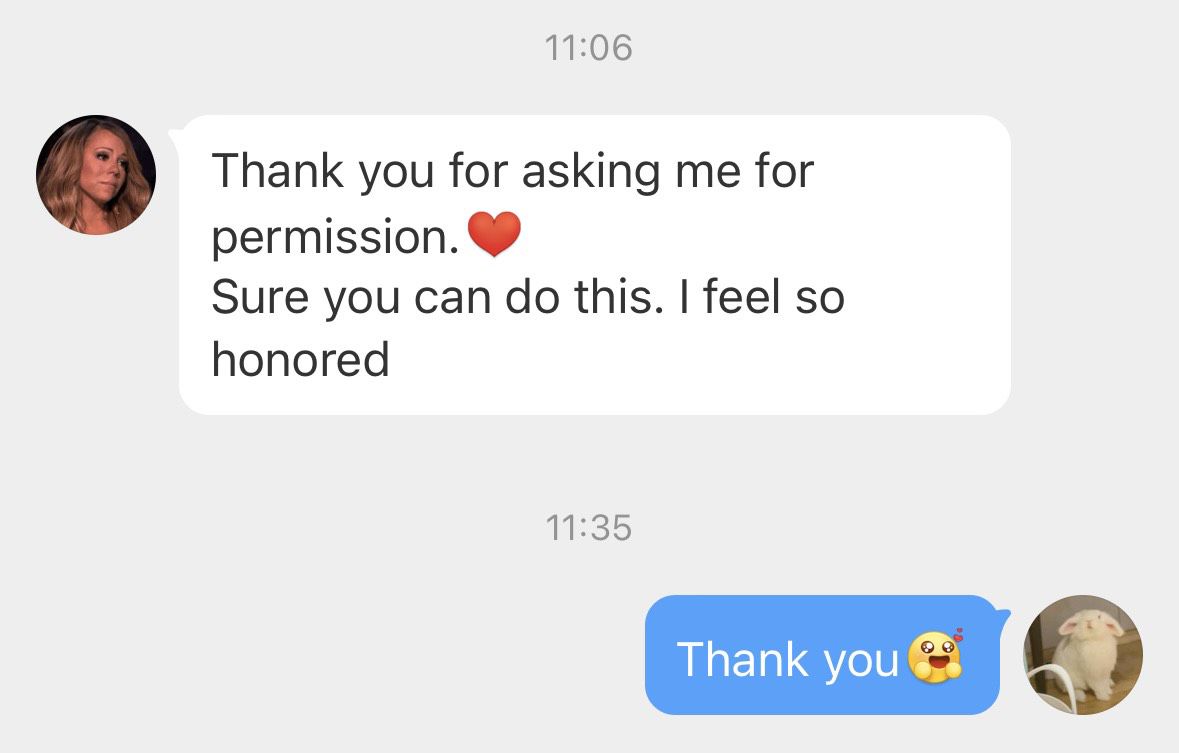The height and width of the screenshot is (753, 1179).
Task: Click the word "this." in received message
Action: pyautogui.click(x=620, y=296)
